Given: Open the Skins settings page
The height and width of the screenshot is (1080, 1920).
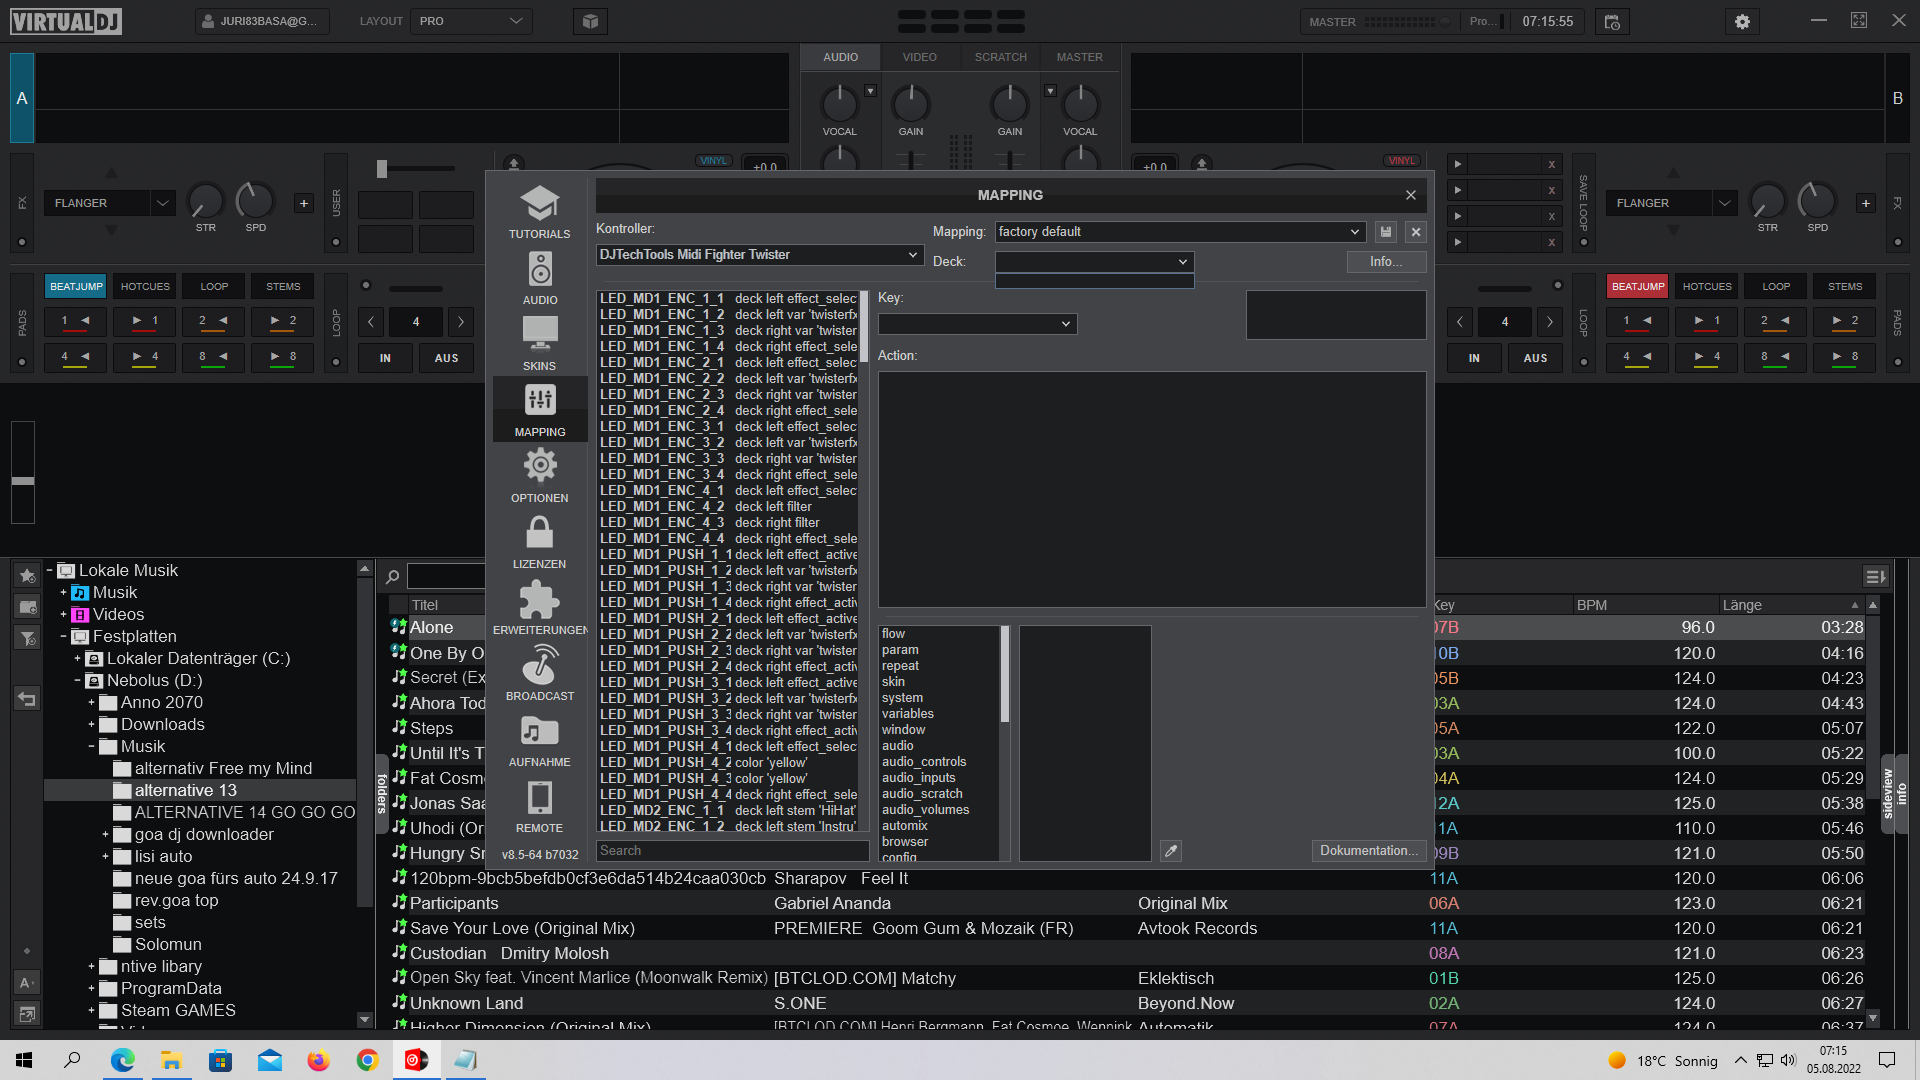Looking at the screenshot, I should pyautogui.click(x=539, y=344).
